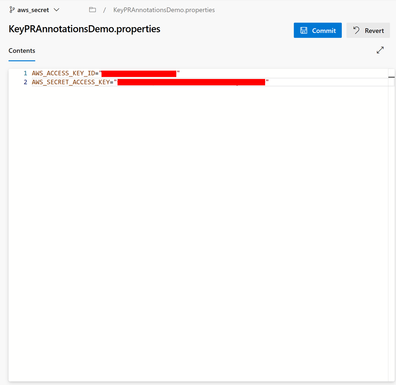Screen dimensions: 396x385
Task: Click the empty editor area below line 2
Action: (199, 233)
